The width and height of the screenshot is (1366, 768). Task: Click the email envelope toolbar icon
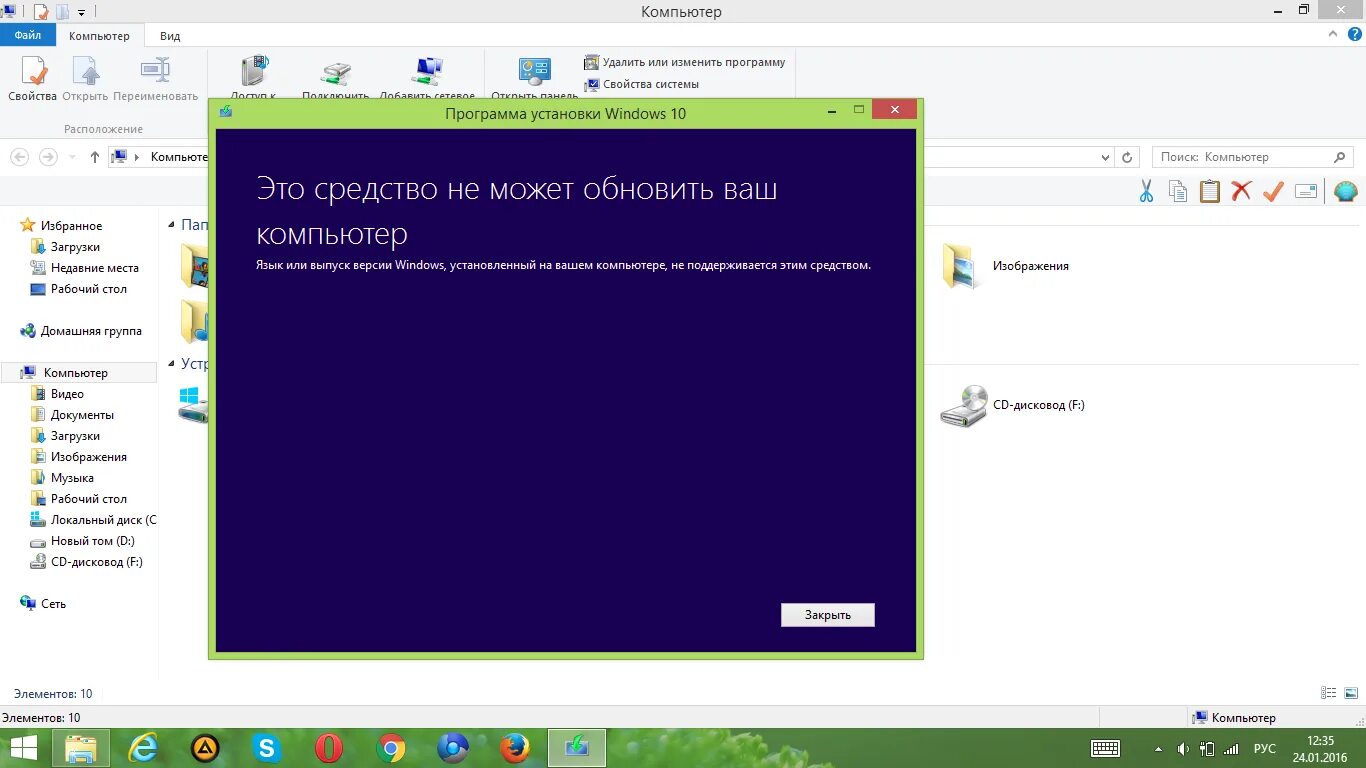(x=1306, y=191)
